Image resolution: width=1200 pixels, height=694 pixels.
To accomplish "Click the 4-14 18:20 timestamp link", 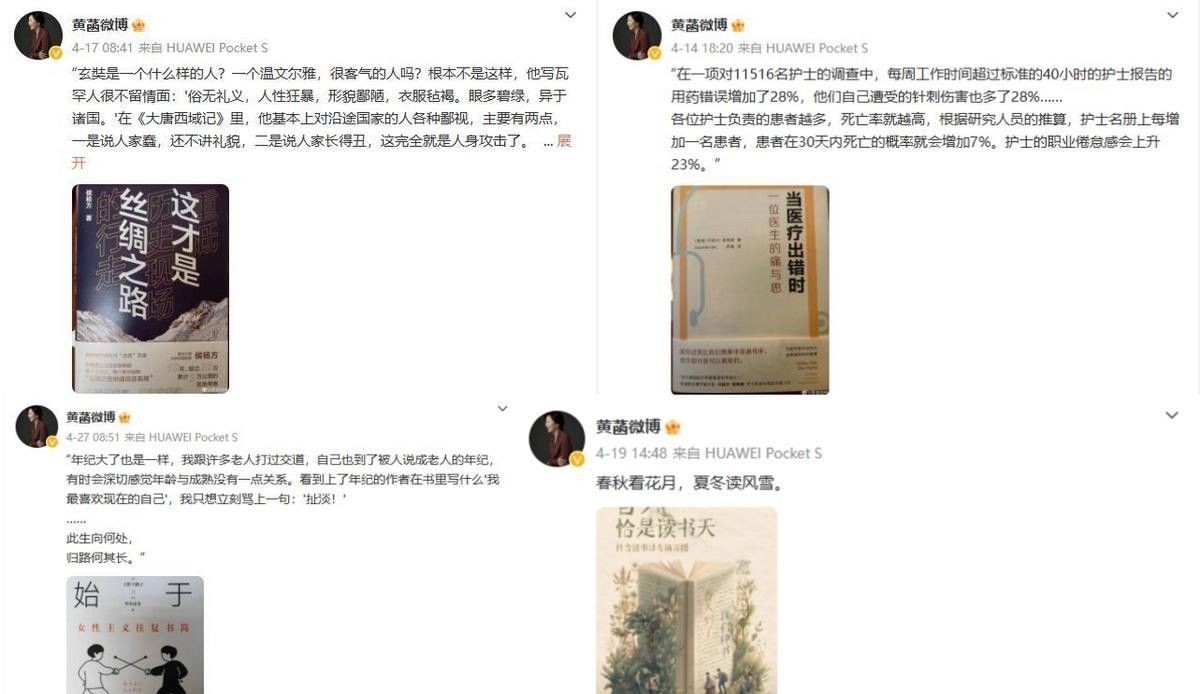I will (x=702, y=48).
